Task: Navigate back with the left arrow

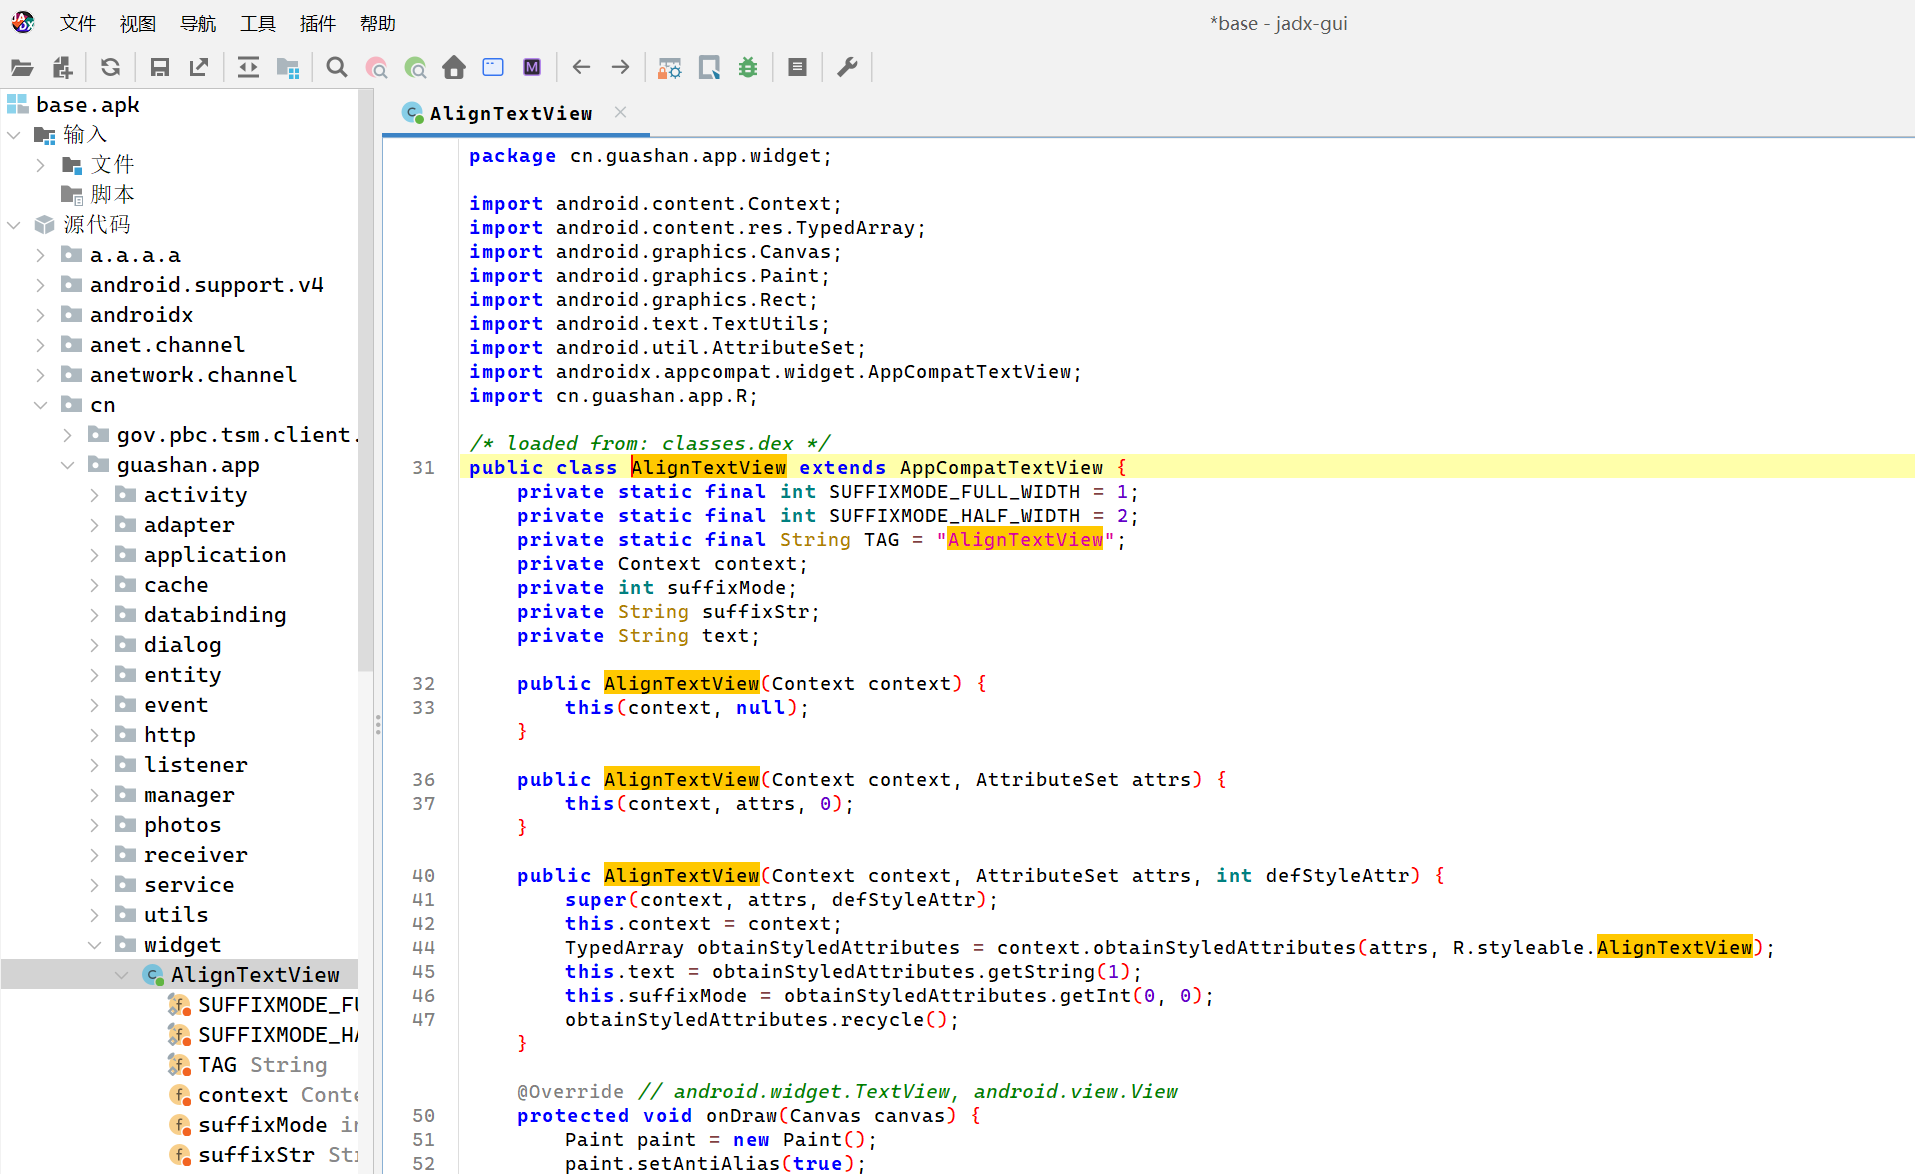Action: (x=581, y=68)
